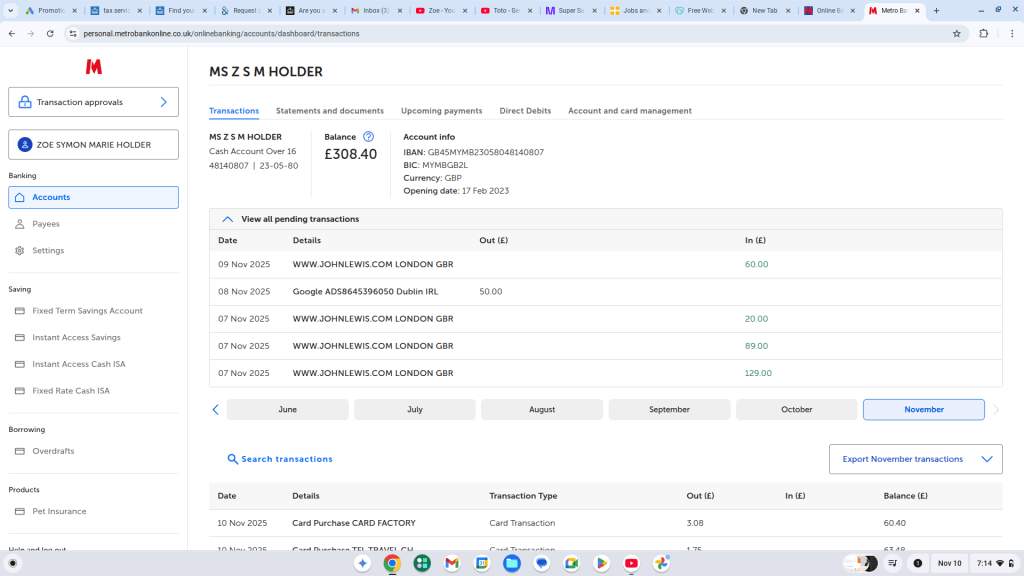
Task: Open Zoe Symon Marie Holder profile button
Action: pyautogui.click(x=93, y=145)
